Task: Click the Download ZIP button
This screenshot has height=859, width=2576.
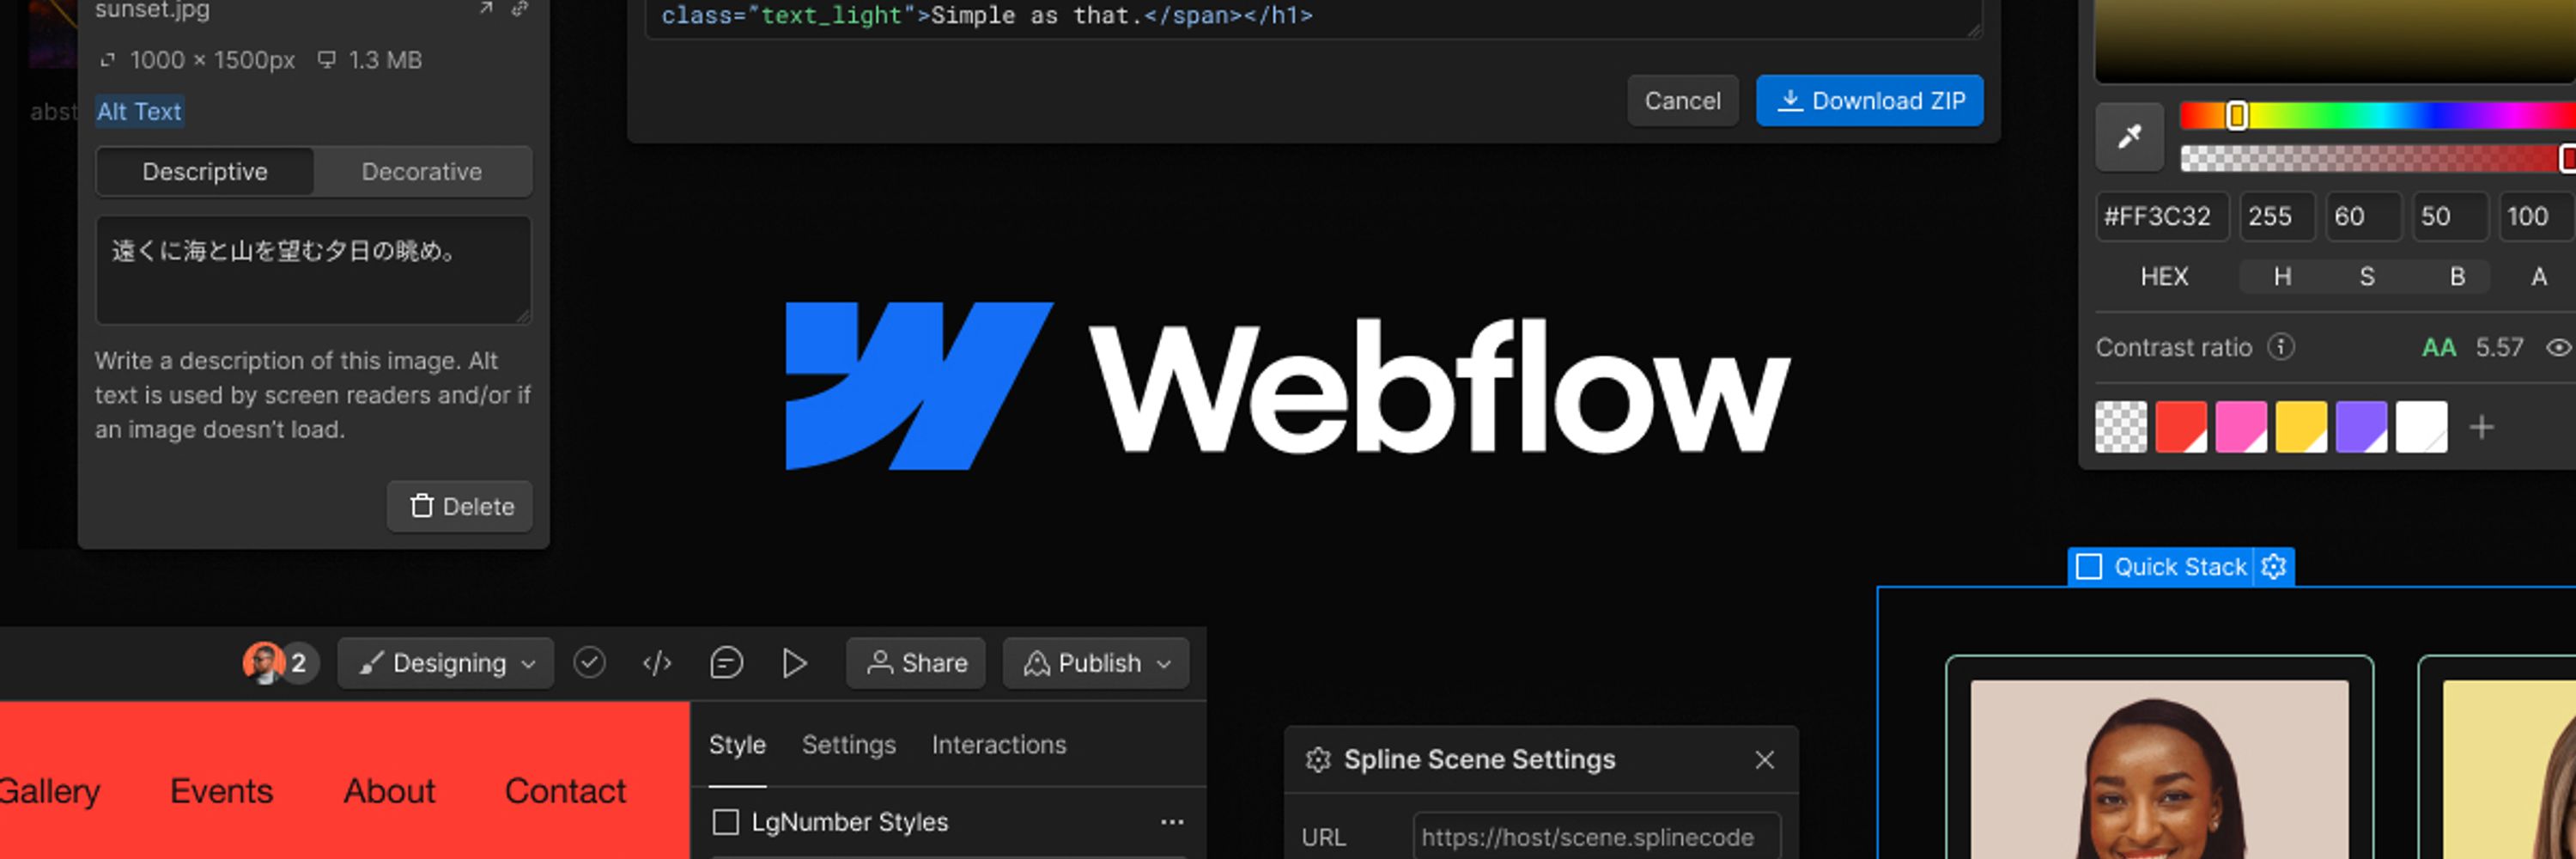Action: click(x=1870, y=101)
